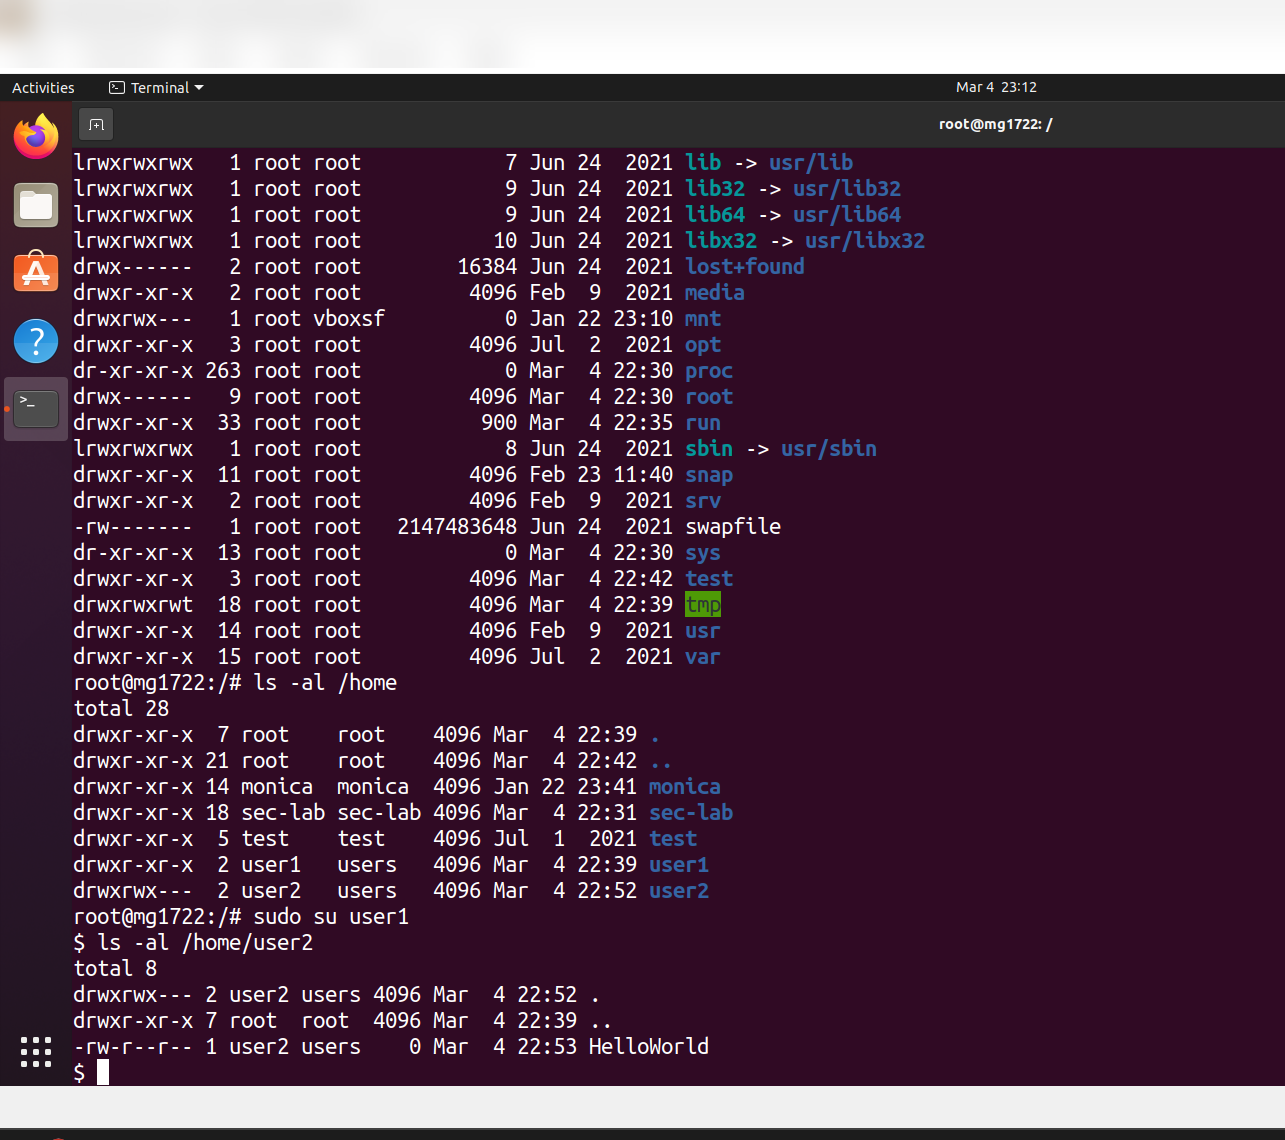
Task: Click the 'total 28' line
Action: (x=121, y=709)
